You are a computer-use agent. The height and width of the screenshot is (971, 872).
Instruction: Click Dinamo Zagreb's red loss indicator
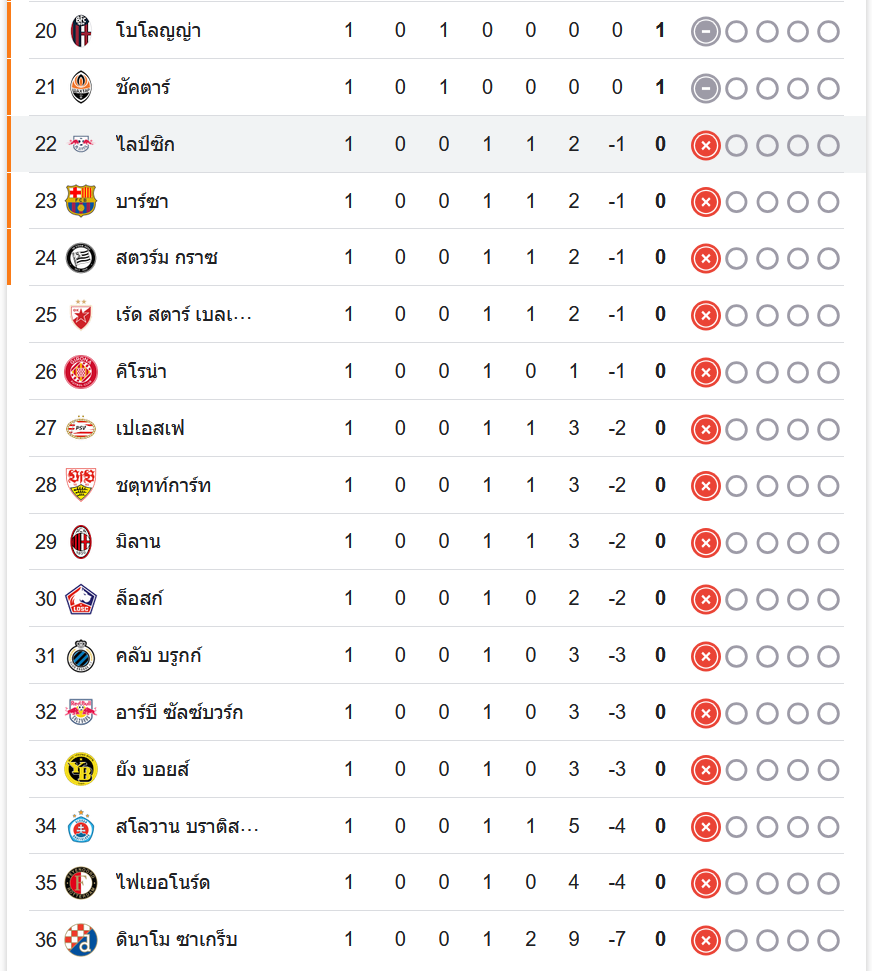tap(705, 940)
